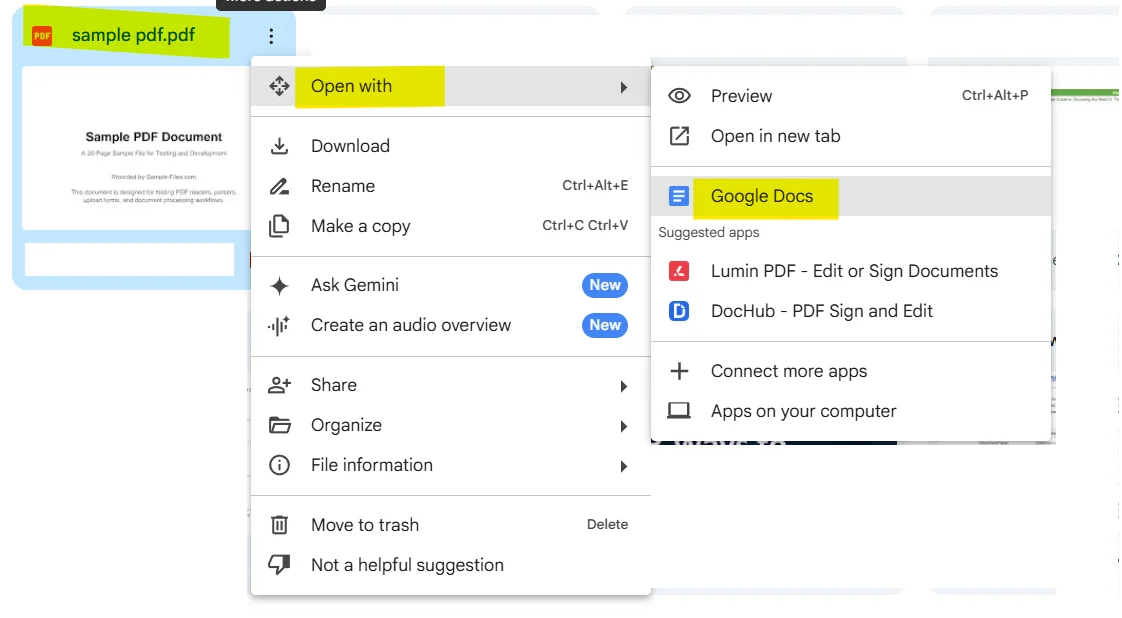Select Open with in context menu
This screenshot has width=1122, height=618.
coord(451,86)
